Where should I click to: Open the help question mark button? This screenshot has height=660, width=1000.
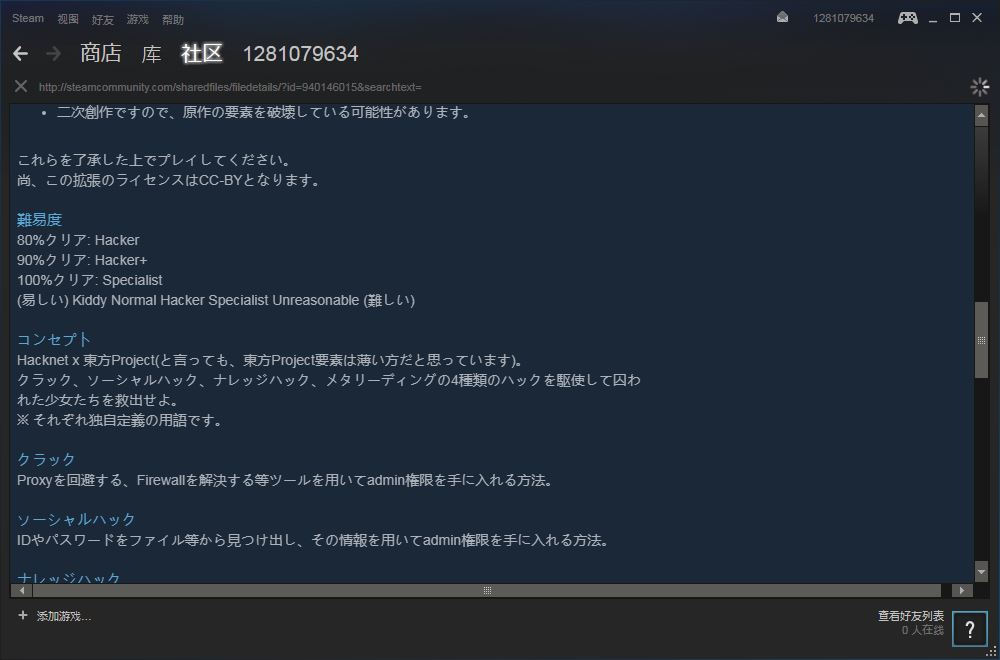click(x=969, y=629)
